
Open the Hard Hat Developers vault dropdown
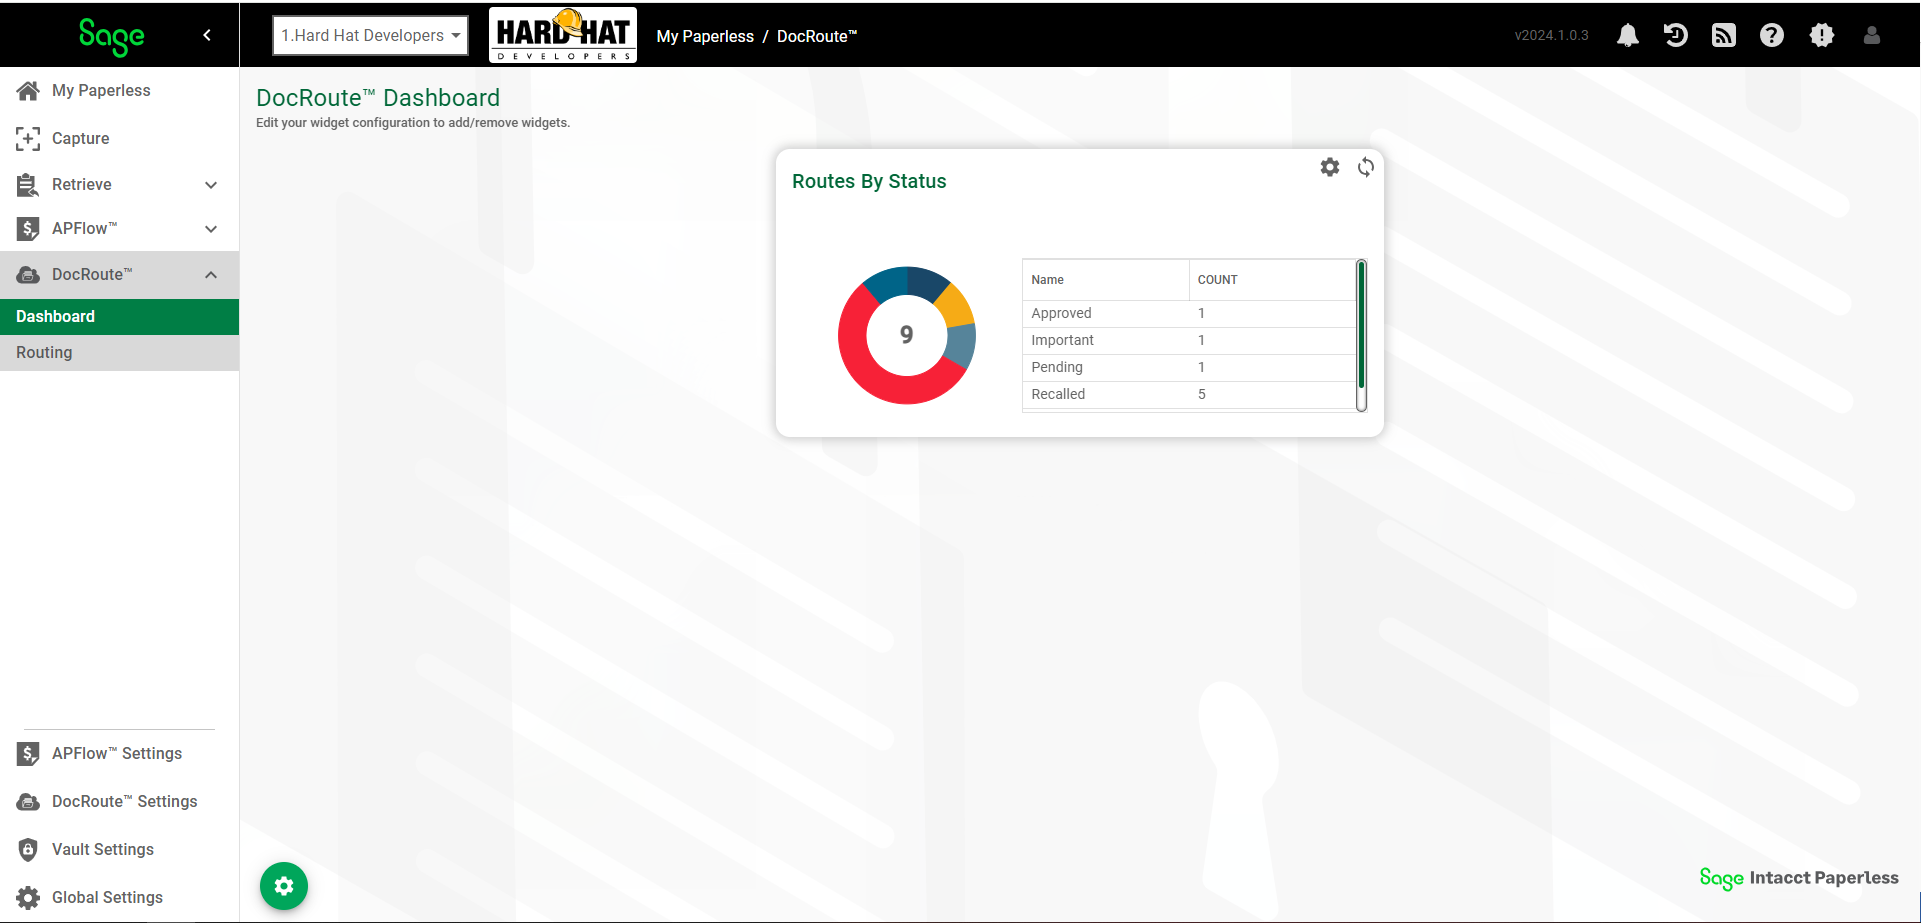point(370,35)
